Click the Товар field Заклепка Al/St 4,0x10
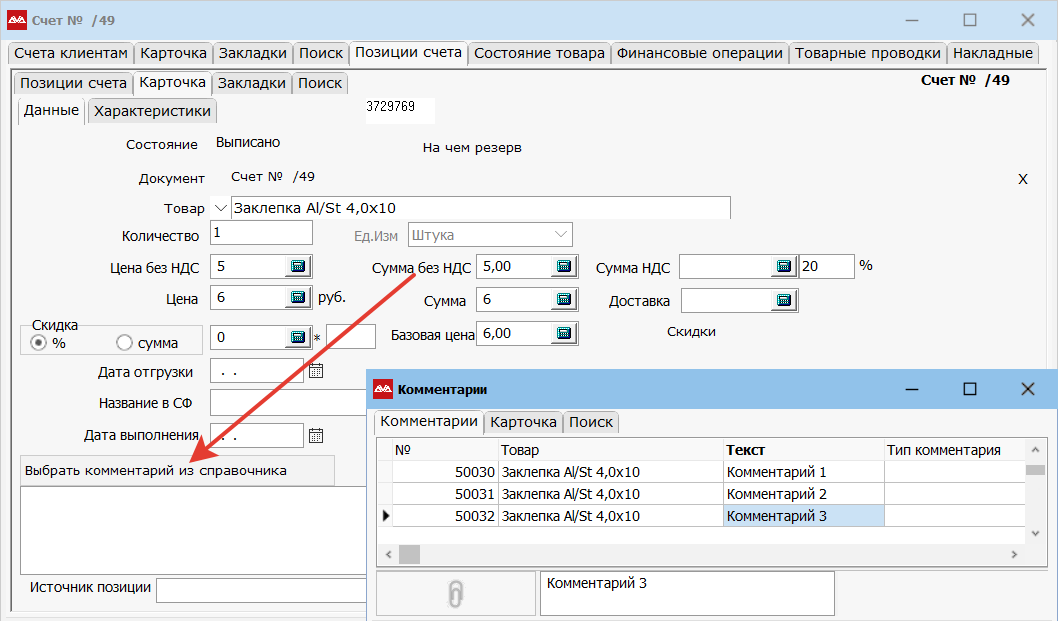This screenshot has width=1058, height=621. click(480, 208)
